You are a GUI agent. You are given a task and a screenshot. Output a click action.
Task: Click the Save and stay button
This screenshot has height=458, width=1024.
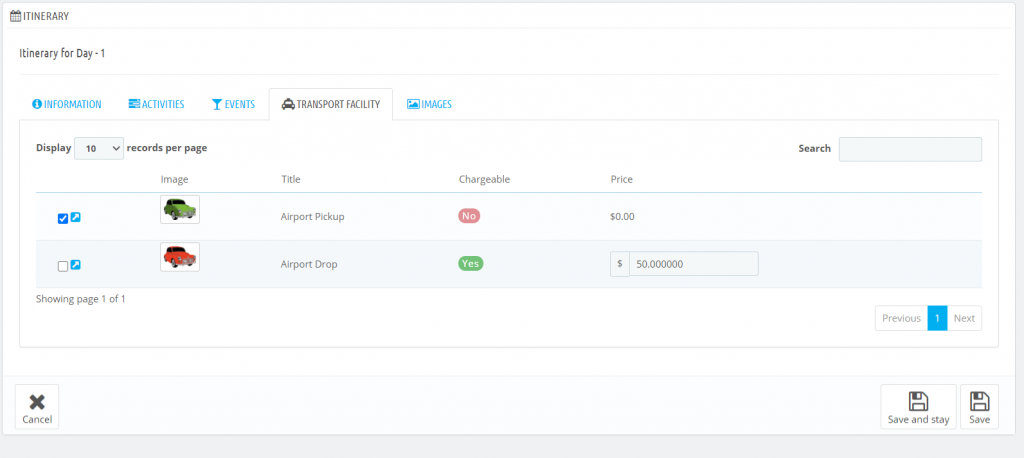coord(918,406)
